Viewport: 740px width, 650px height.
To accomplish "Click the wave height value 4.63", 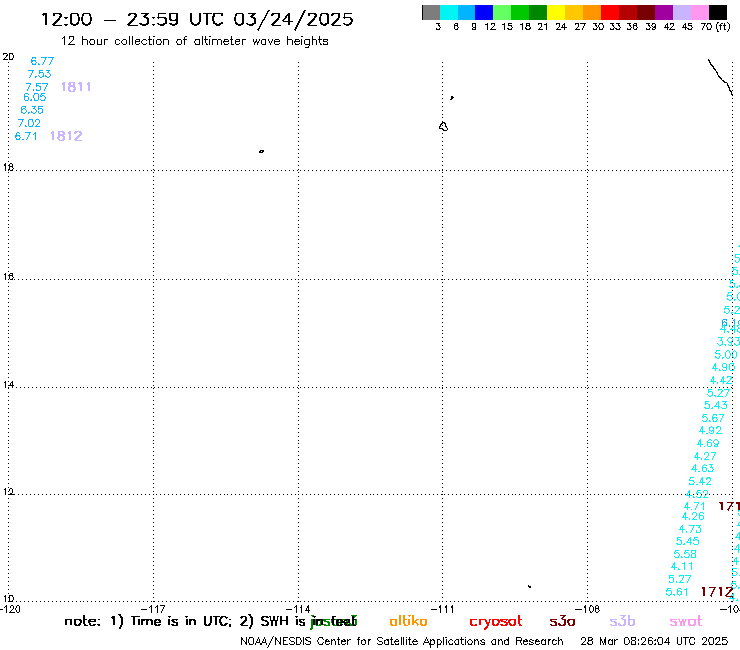I will coord(702,468).
